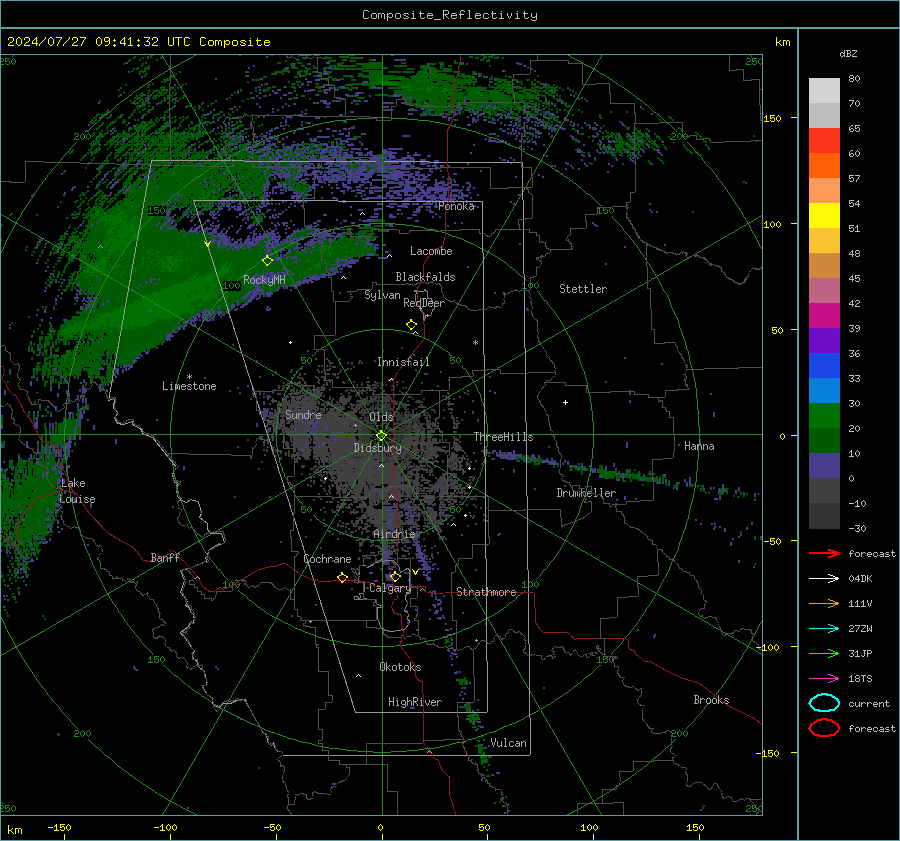This screenshot has height=841, width=900.
Task: Click the Sundre town label
Action: (303, 415)
